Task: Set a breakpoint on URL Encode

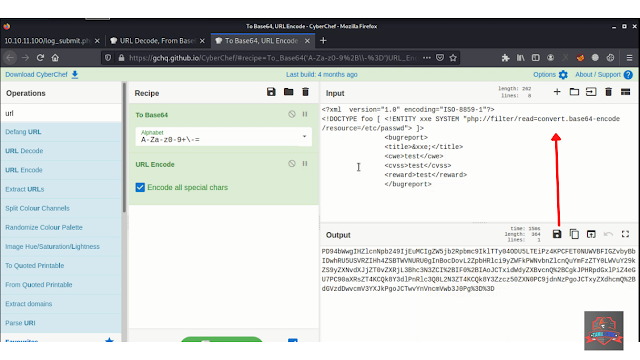Action: pos(305,164)
